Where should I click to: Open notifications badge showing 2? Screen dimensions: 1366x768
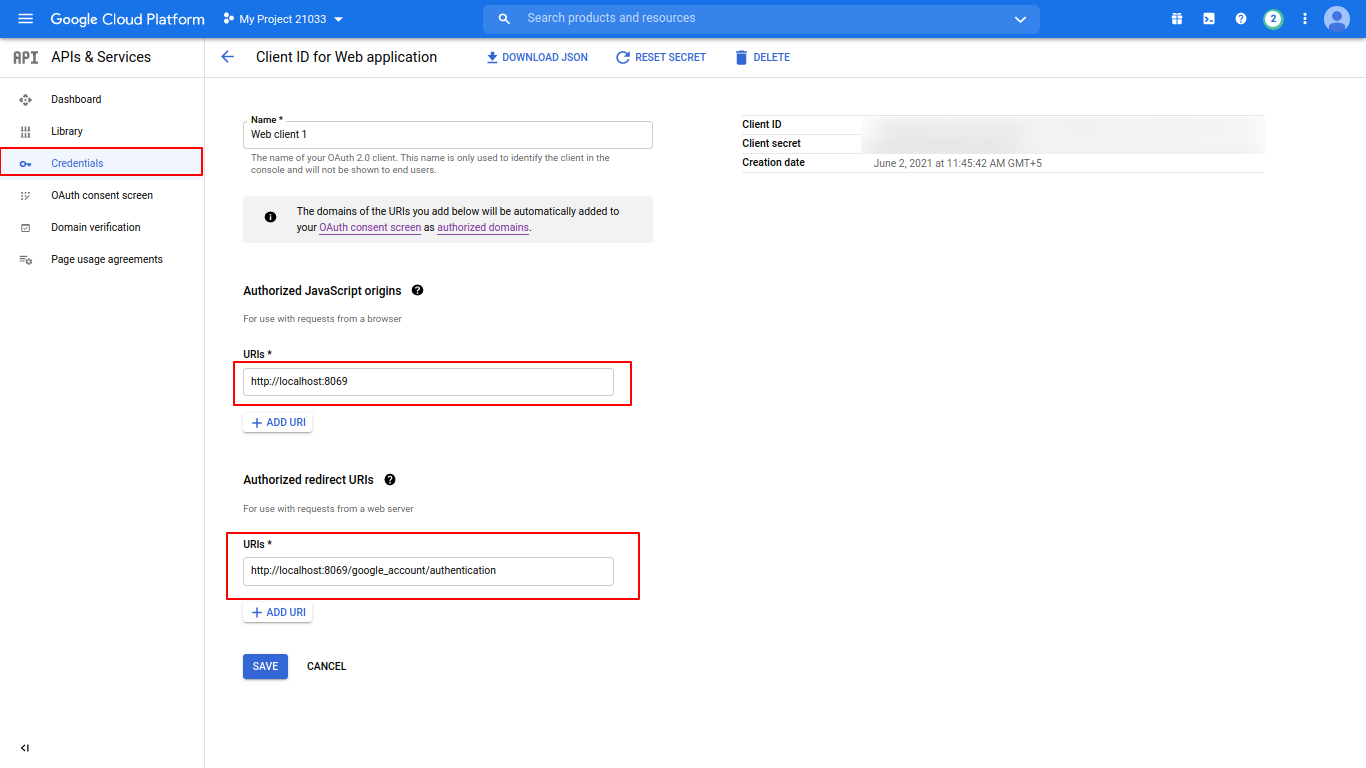tap(1273, 19)
